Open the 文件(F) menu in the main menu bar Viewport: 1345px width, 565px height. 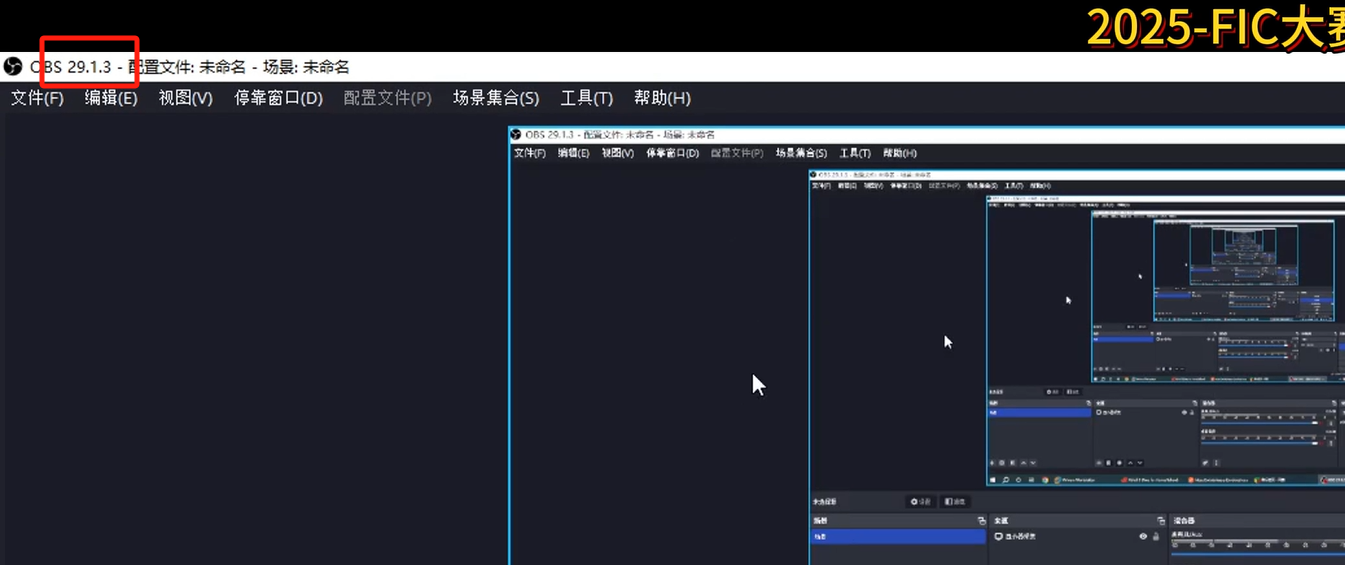point(37,98)
